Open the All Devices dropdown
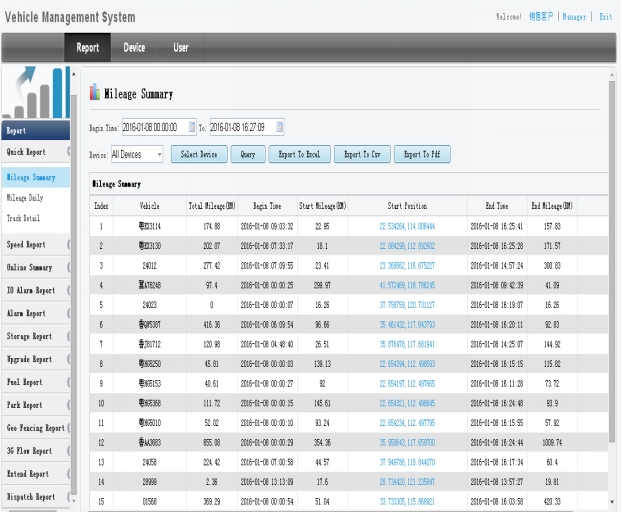 [x=137, y=154]
